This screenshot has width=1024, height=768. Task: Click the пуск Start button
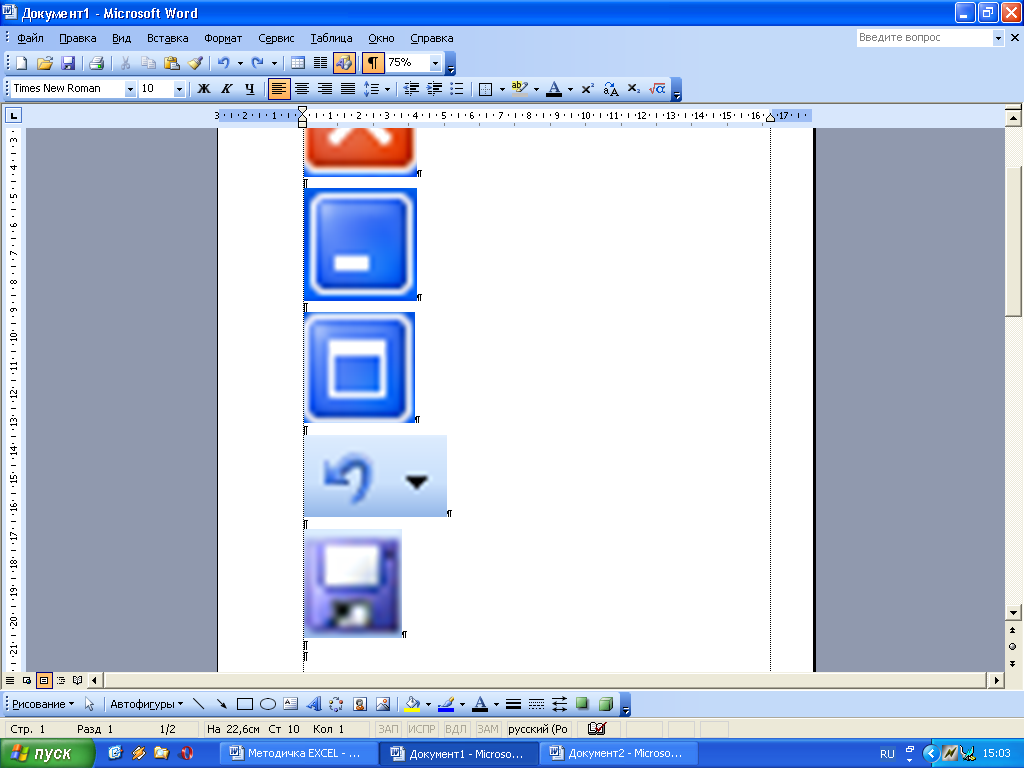coord(47,754)
